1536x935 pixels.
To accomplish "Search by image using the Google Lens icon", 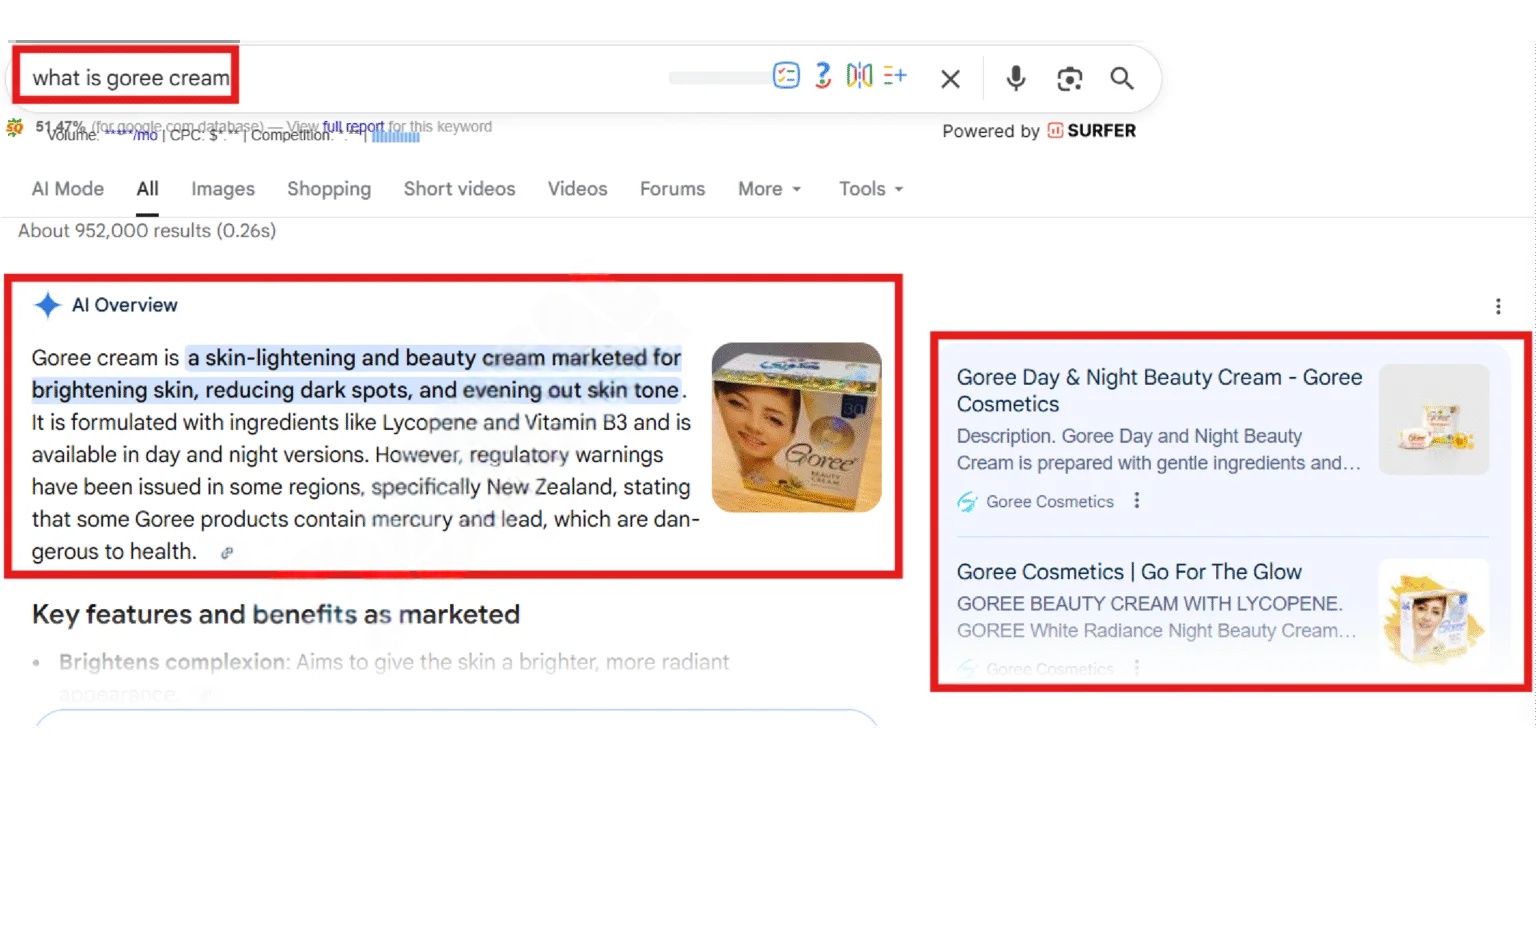I will [x=1069, y=78].
